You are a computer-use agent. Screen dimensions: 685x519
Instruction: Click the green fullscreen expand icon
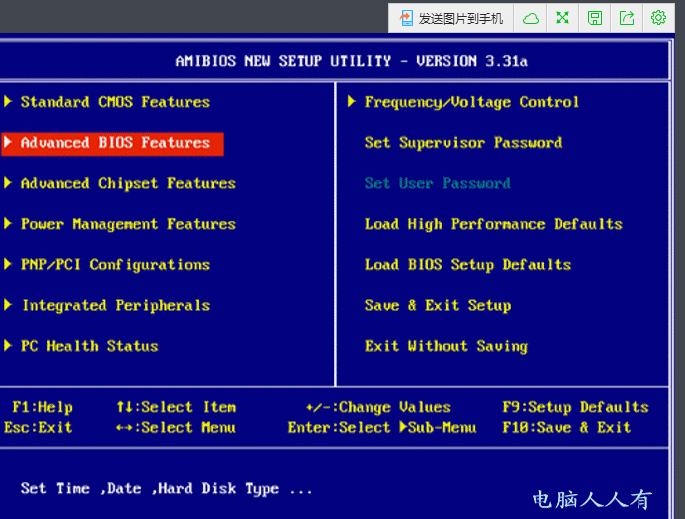coord(563,18)
